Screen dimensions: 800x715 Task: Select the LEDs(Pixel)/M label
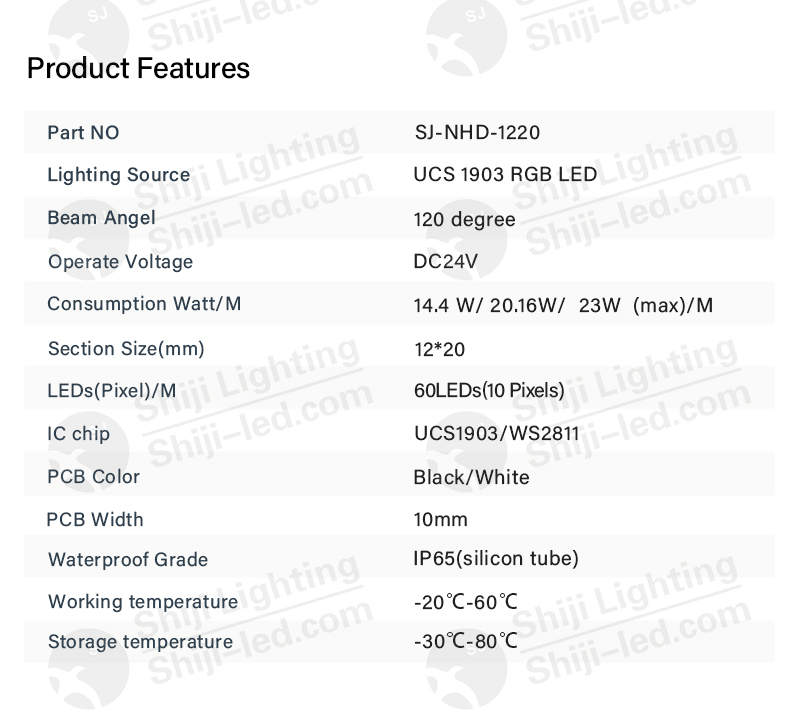click(x=112, y=391)
